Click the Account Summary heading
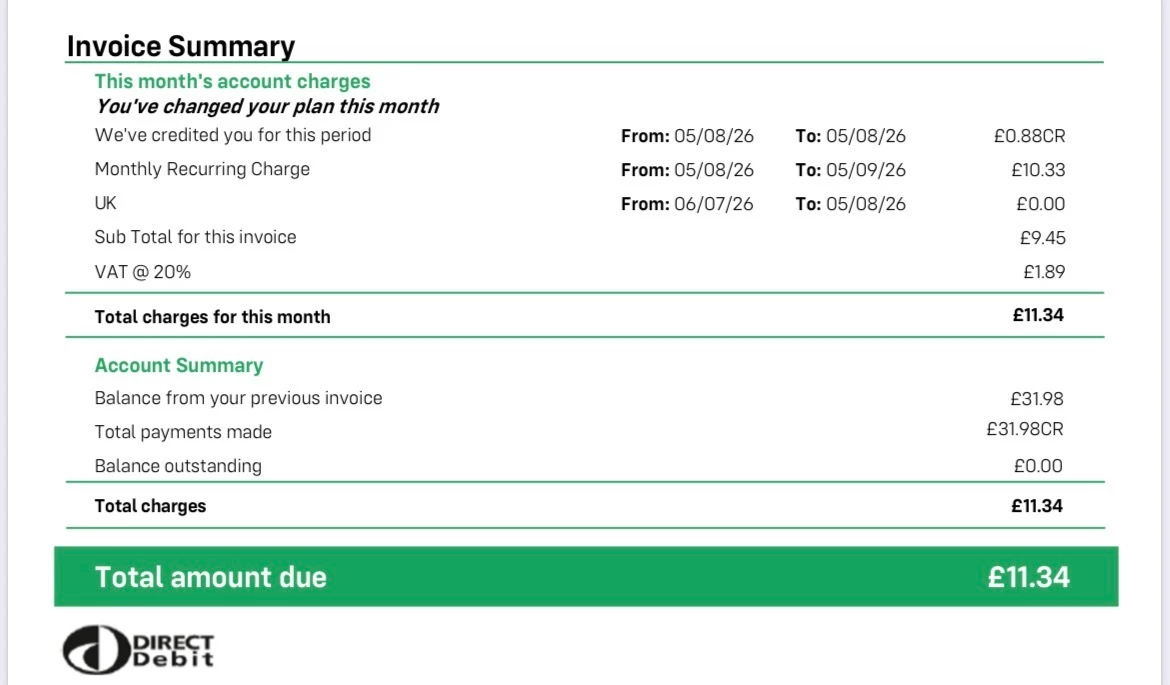The image size is (1170, 685). click(x=178, y=366)
